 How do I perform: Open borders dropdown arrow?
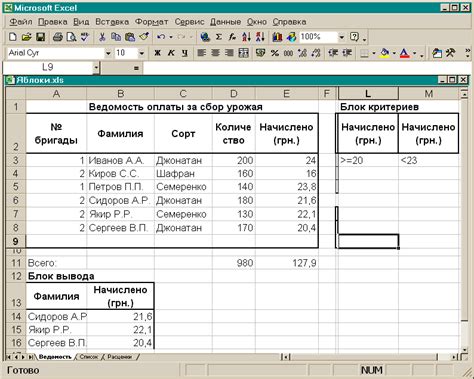point(374,53)
